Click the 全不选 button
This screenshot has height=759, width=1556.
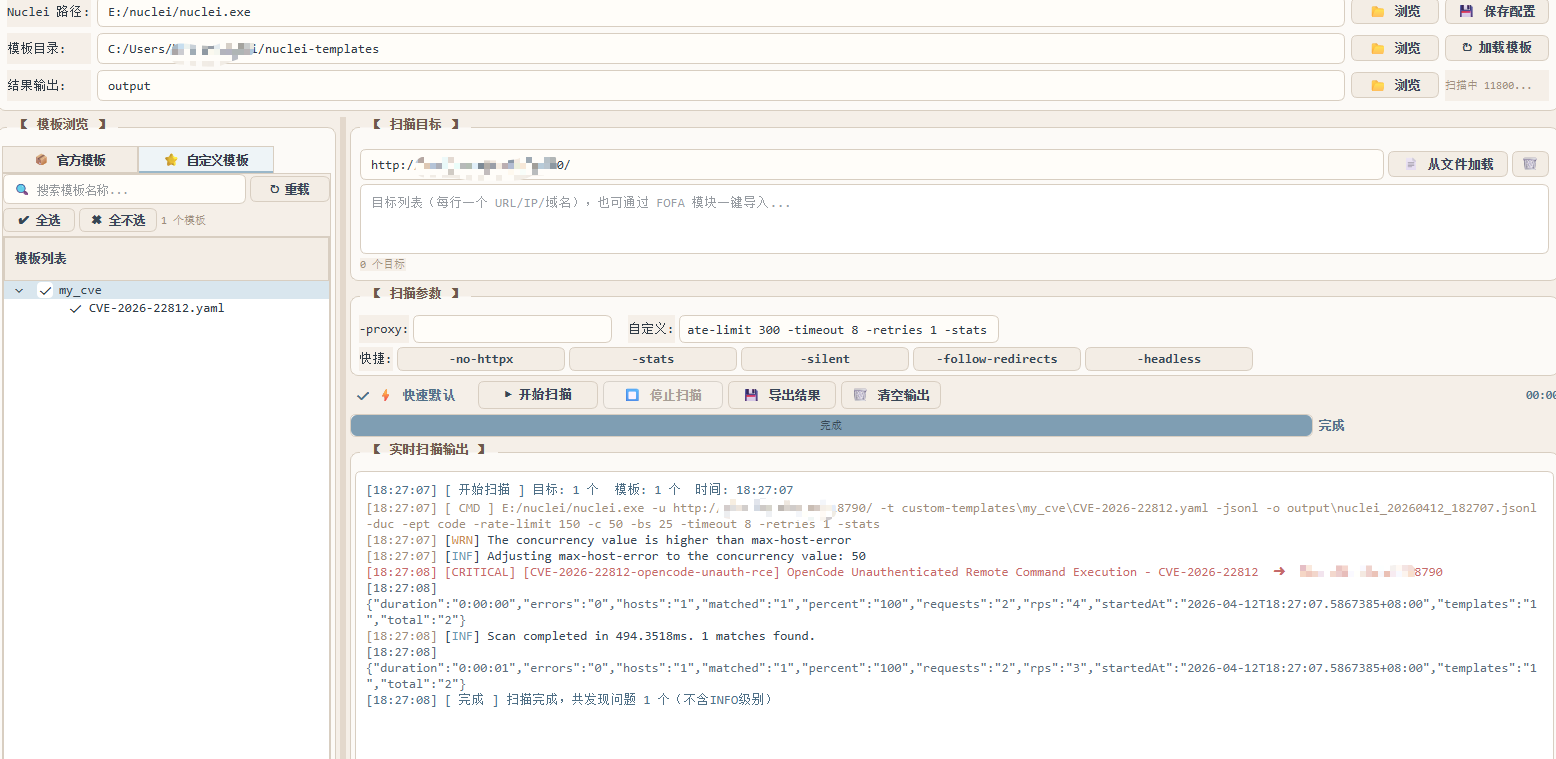click(x=118, y=220)
